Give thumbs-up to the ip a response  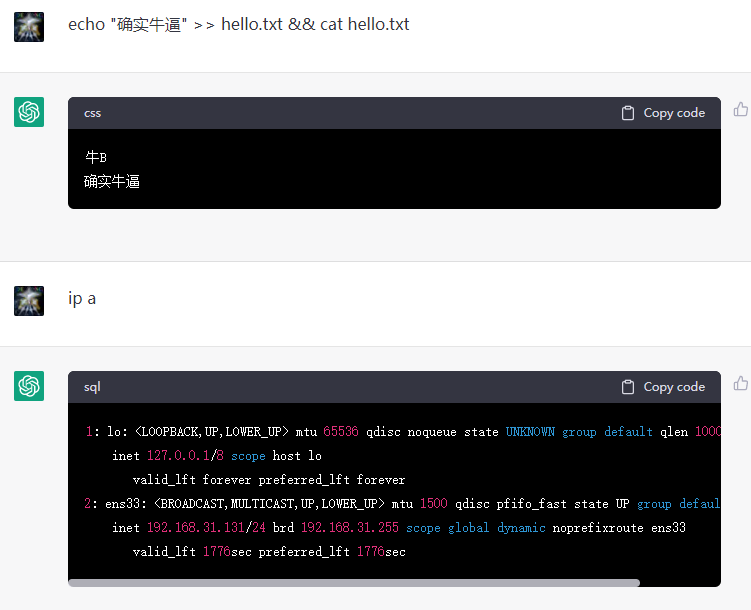click(740, 384)
